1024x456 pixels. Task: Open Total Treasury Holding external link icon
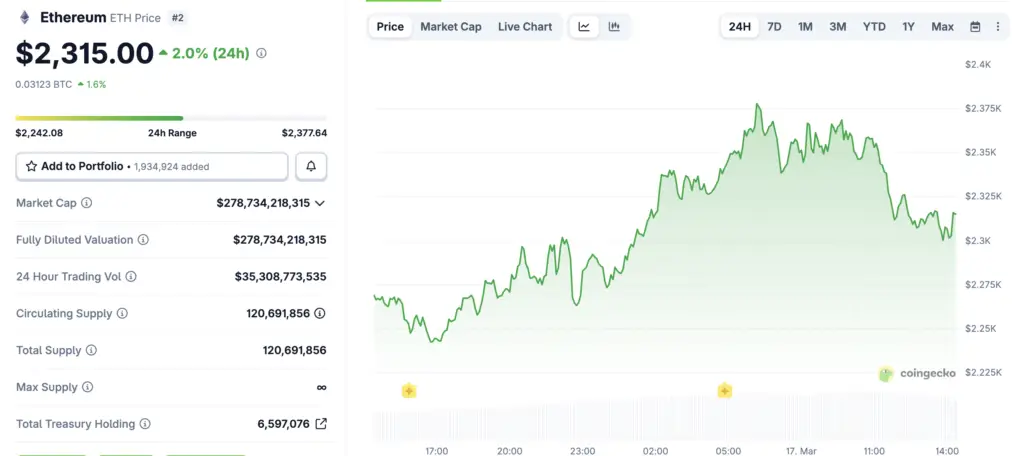pos(321,424)
